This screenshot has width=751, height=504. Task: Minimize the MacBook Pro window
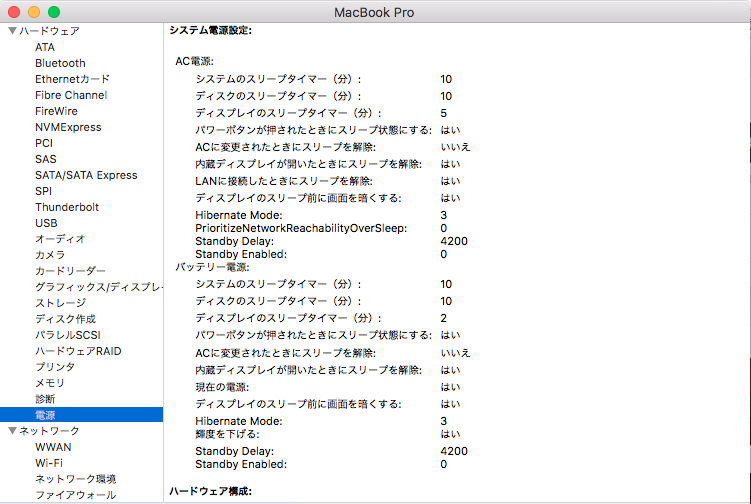pos(34,12)
